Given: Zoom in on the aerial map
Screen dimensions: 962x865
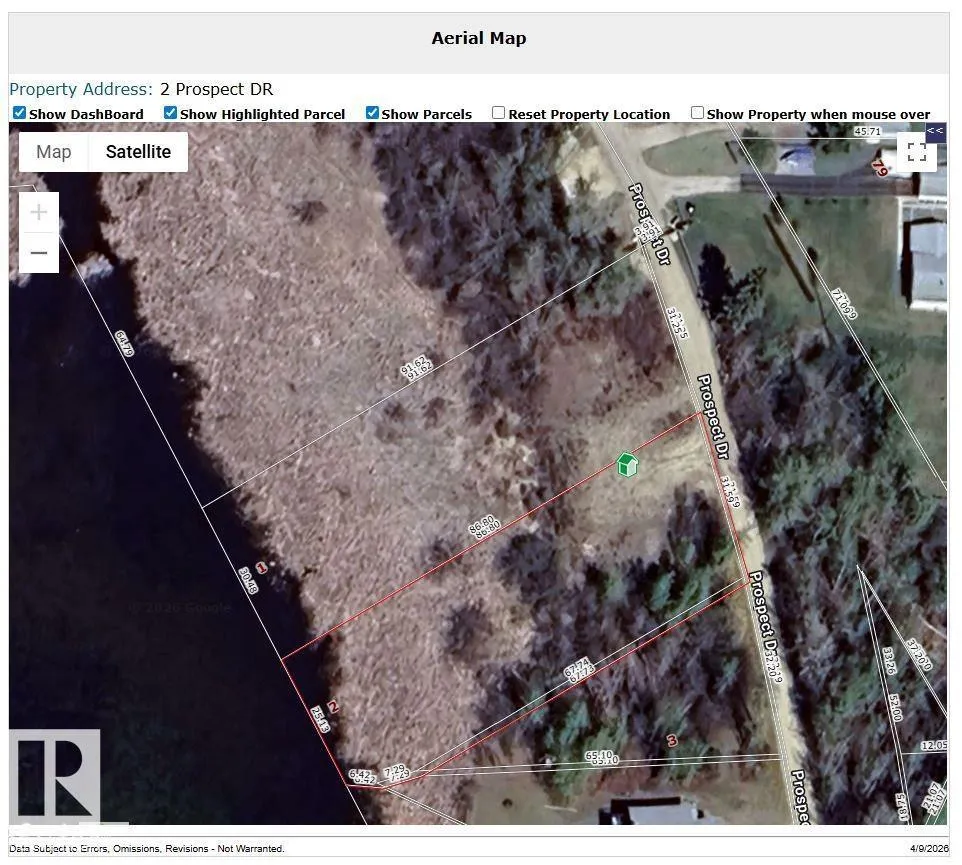Looking at the screenshot, I should coord(39,213).
